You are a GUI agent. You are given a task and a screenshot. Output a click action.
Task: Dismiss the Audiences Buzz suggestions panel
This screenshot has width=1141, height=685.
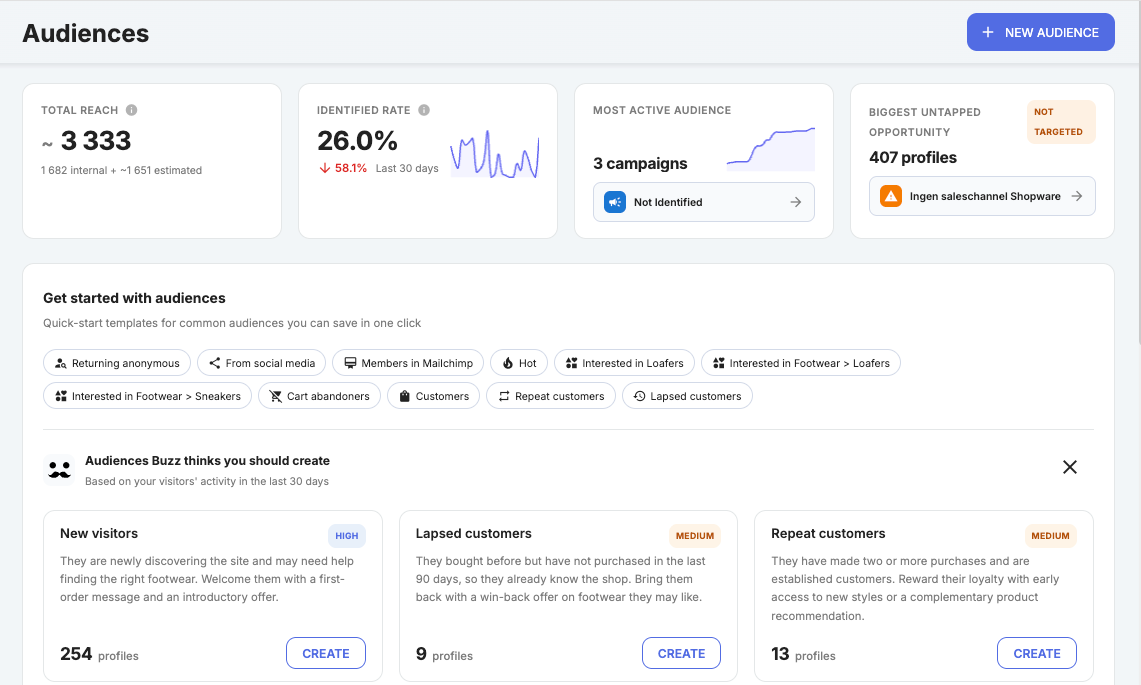(1069, 467)
